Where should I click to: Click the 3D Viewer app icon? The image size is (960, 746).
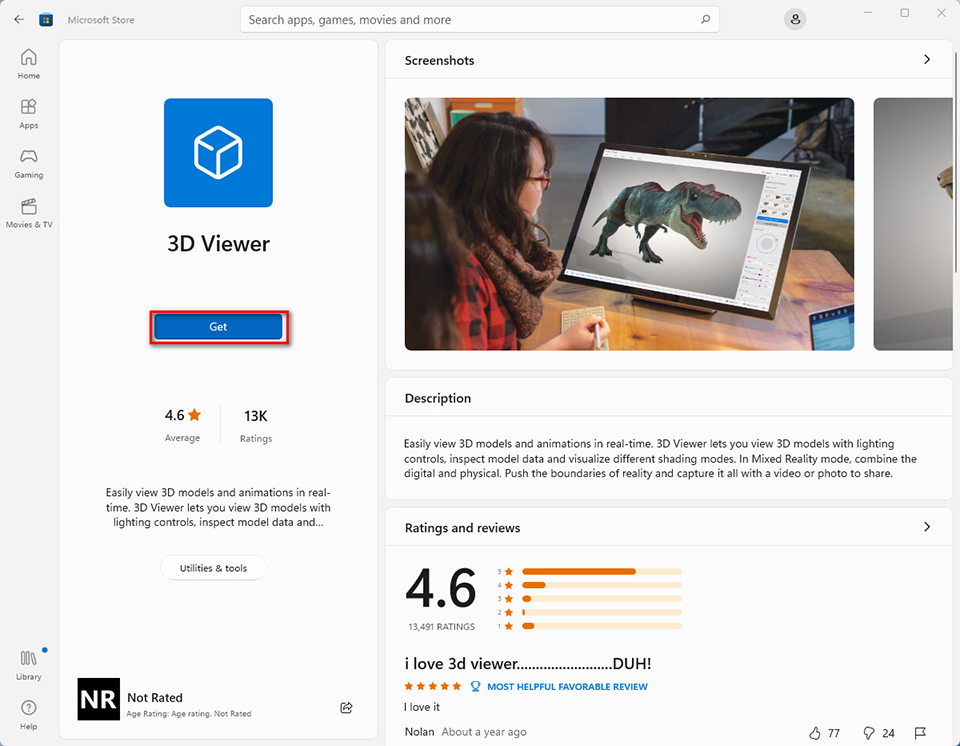[218, 153]
